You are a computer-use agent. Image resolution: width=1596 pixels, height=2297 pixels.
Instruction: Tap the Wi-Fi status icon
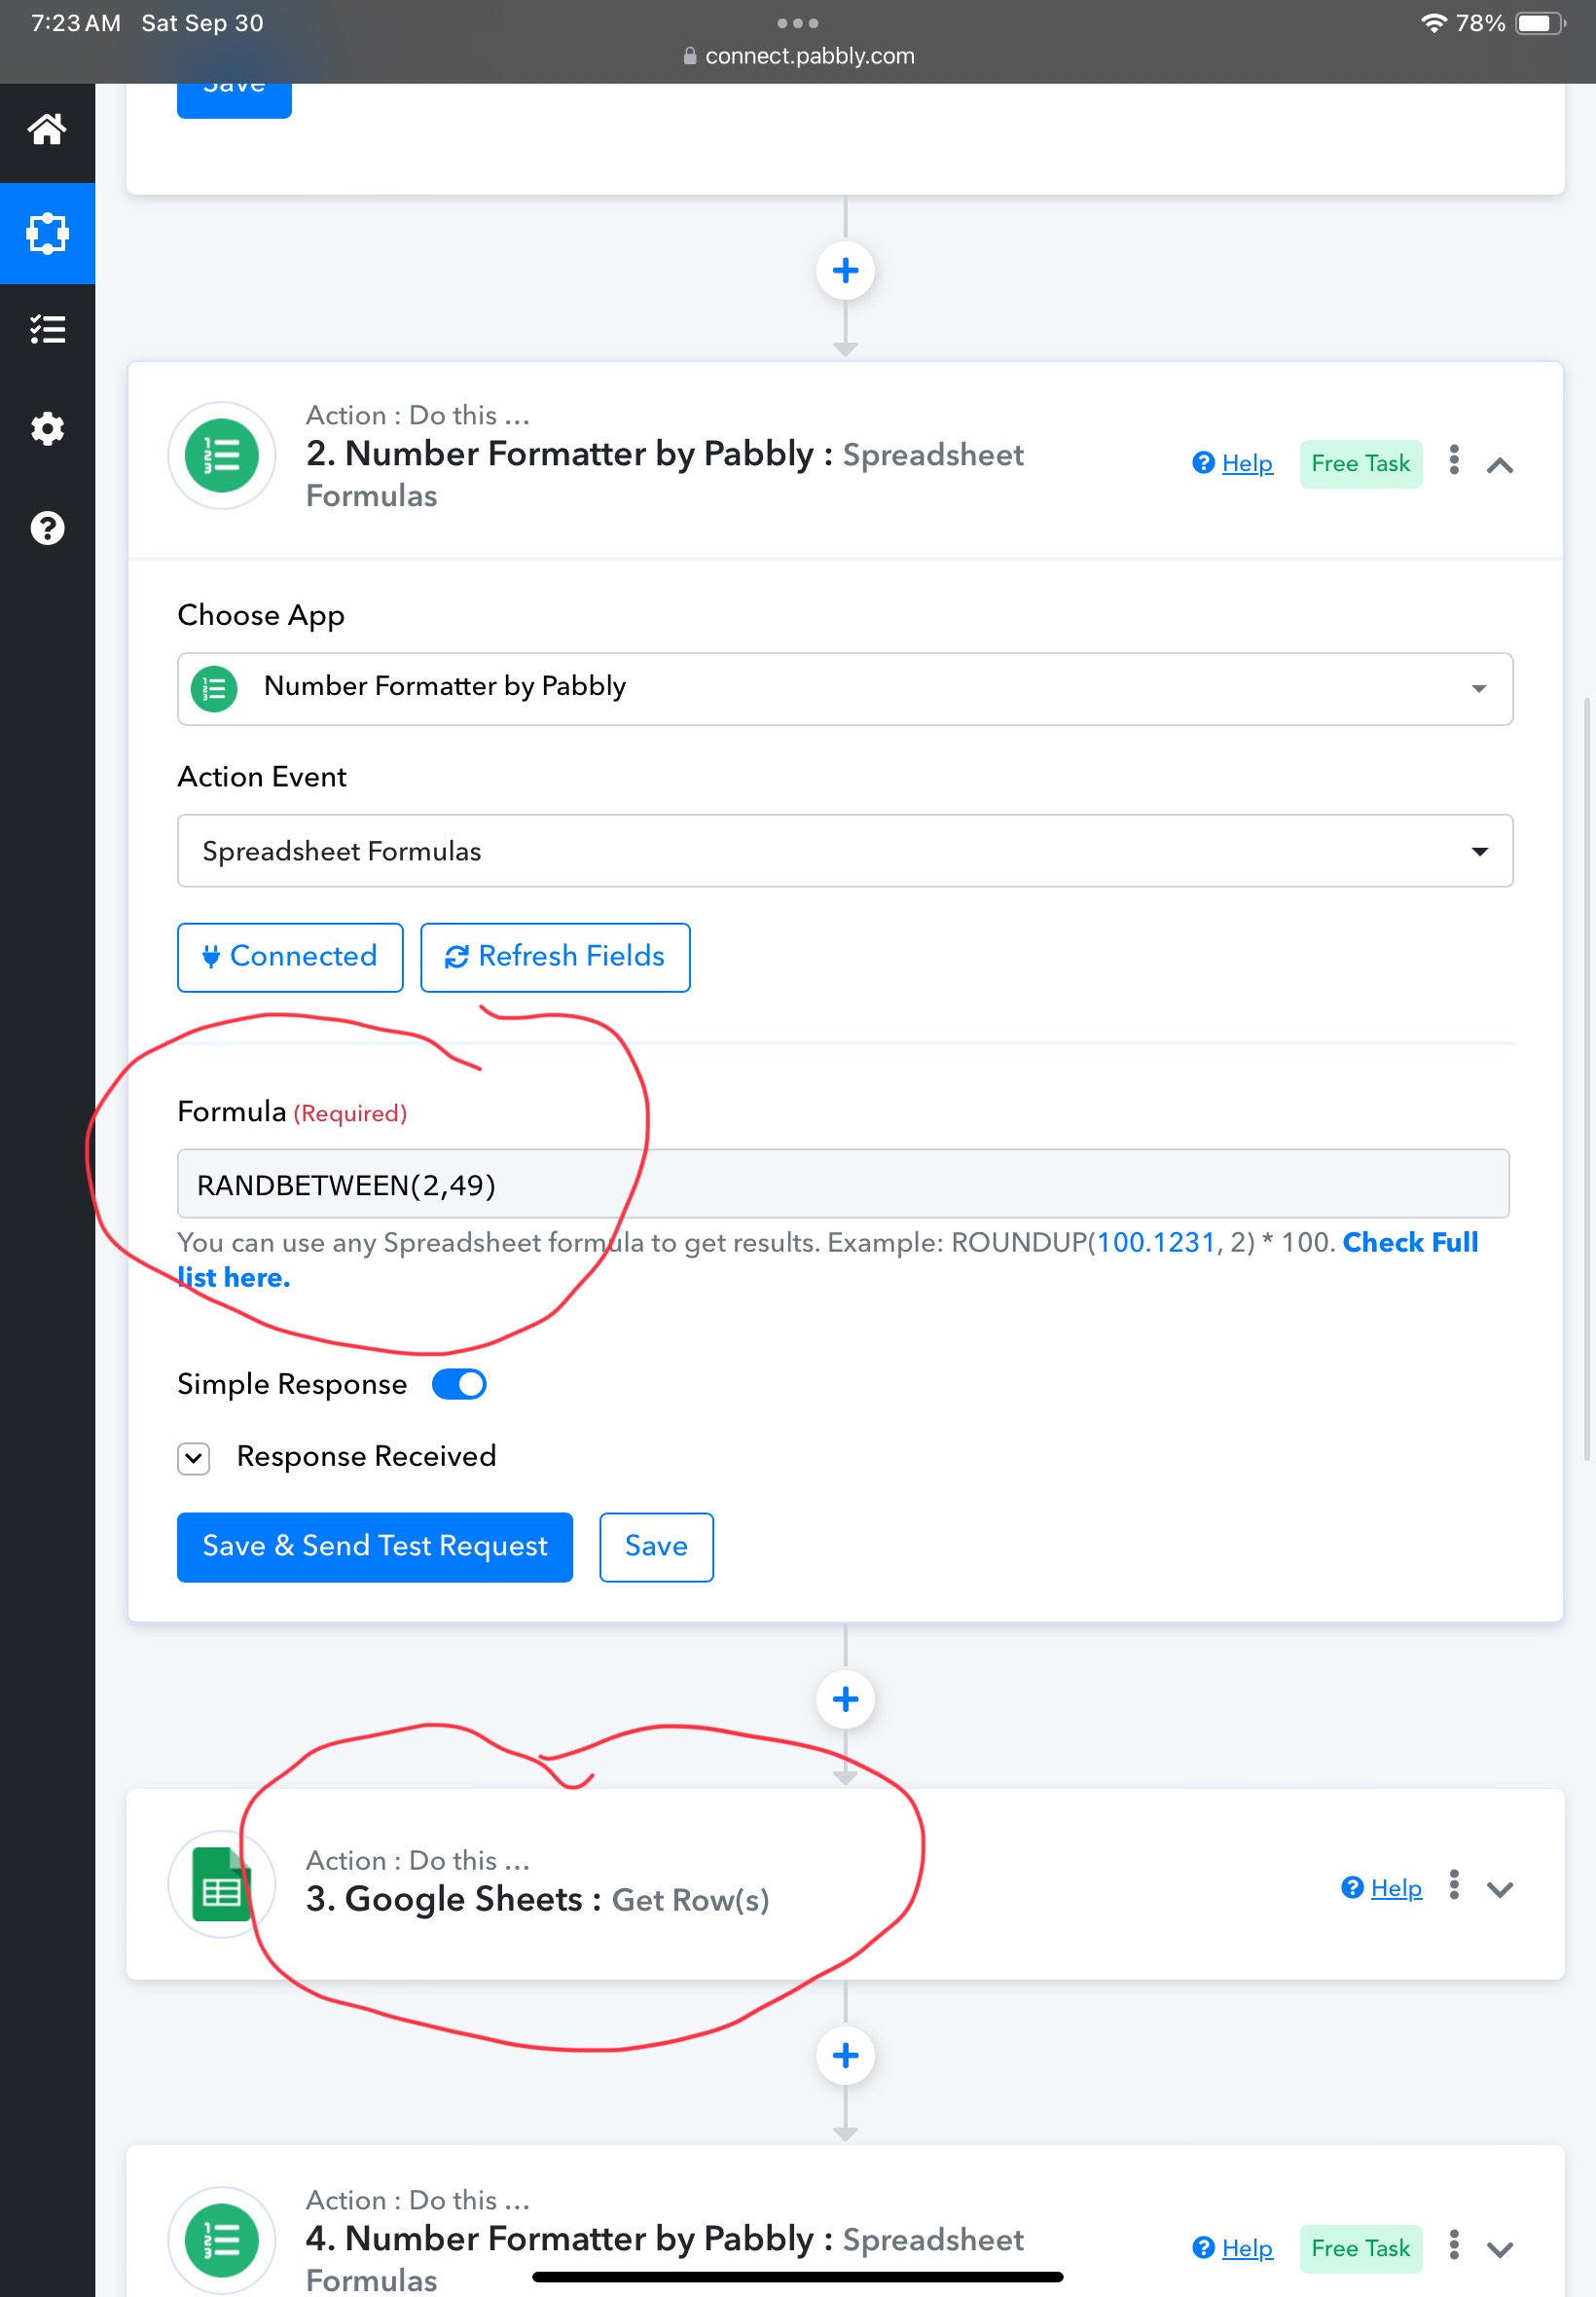1433,23
